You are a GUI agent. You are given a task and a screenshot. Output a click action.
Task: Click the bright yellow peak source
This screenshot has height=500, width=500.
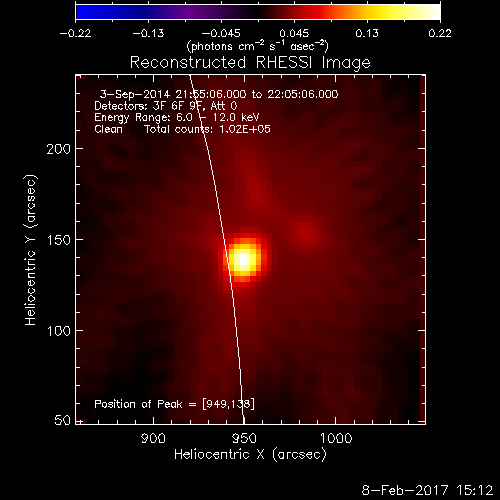(244, 259)
